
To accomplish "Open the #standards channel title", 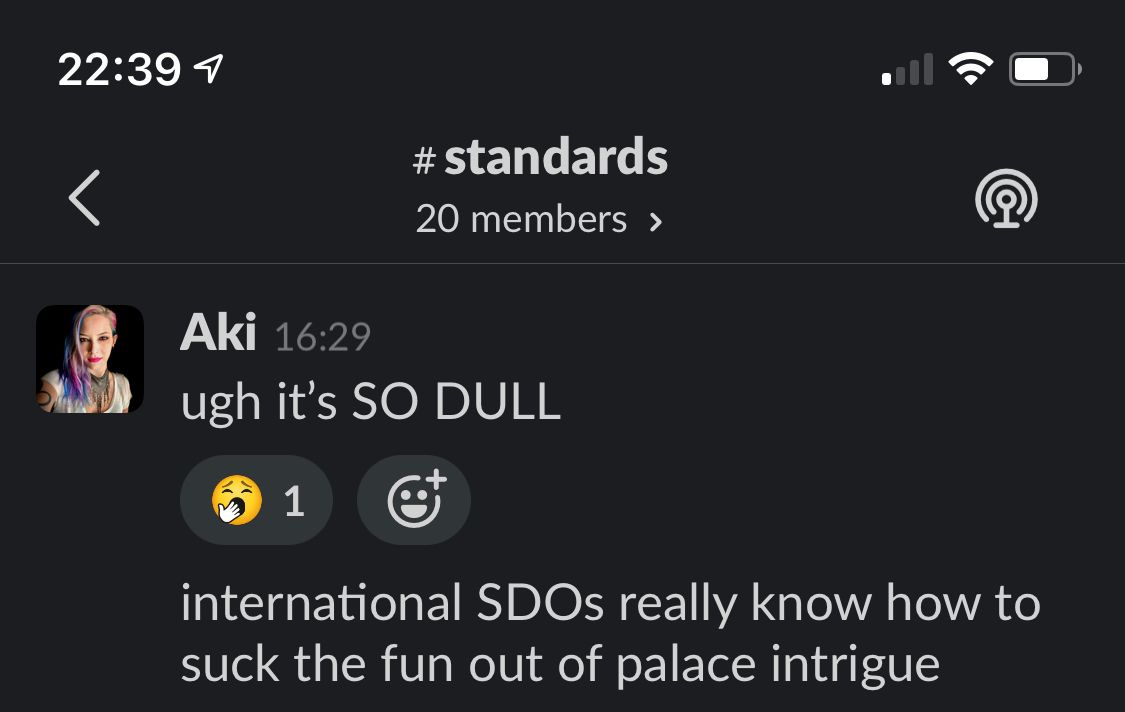I will tap(540, 157).
